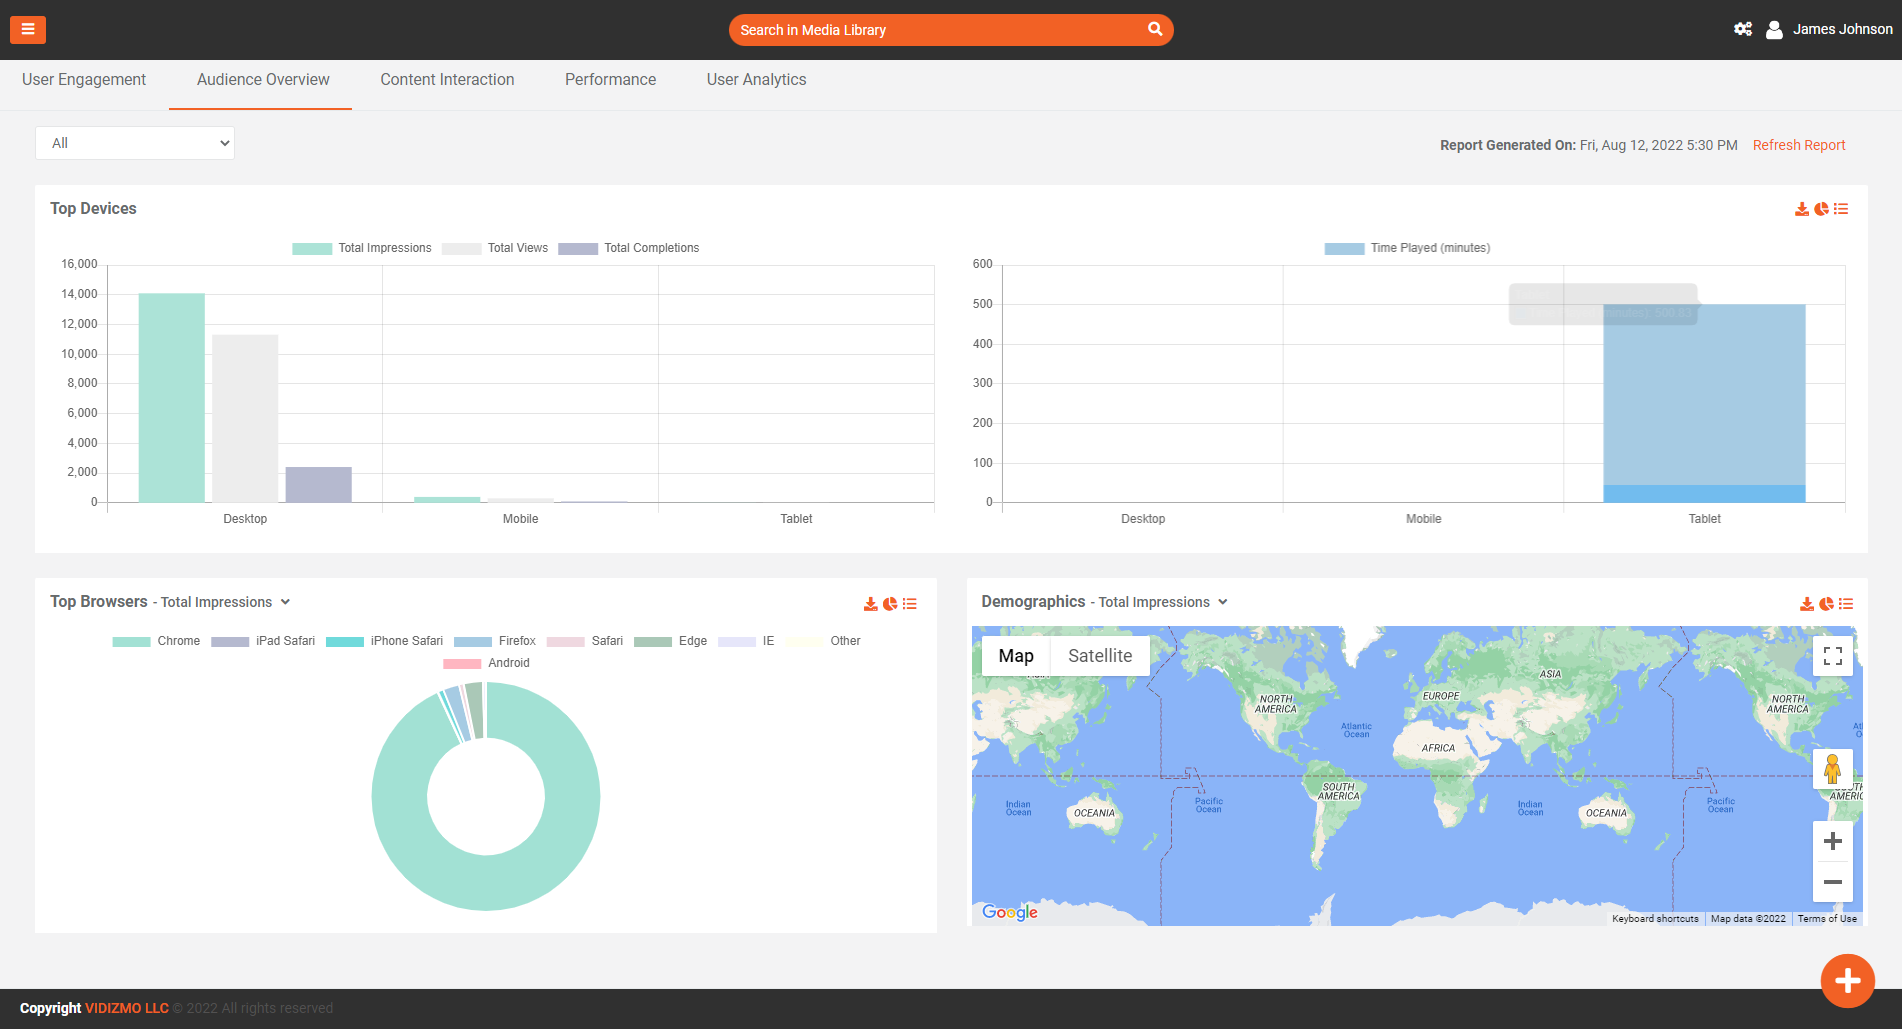Open the hamburger menu in top bar
Viewport: 1902px width, 1029px height.
coord(28,30)
